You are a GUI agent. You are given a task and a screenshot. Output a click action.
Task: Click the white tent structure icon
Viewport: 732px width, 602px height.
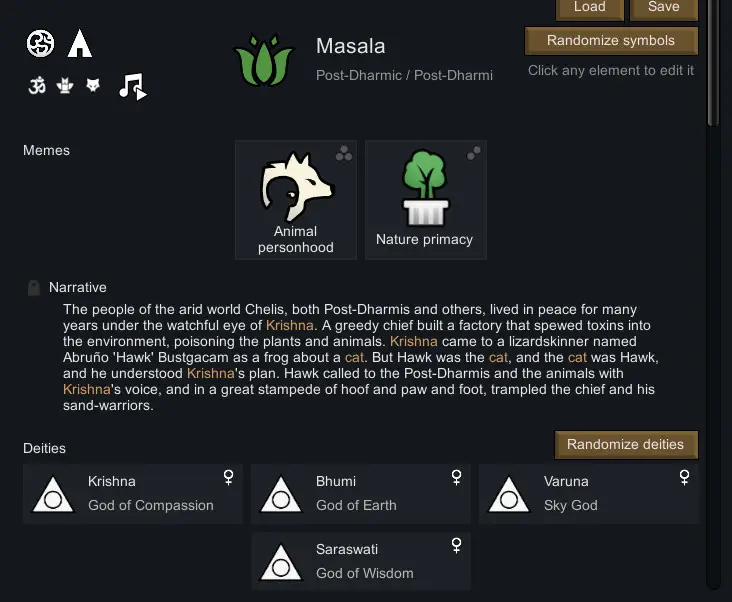point(80,43)
